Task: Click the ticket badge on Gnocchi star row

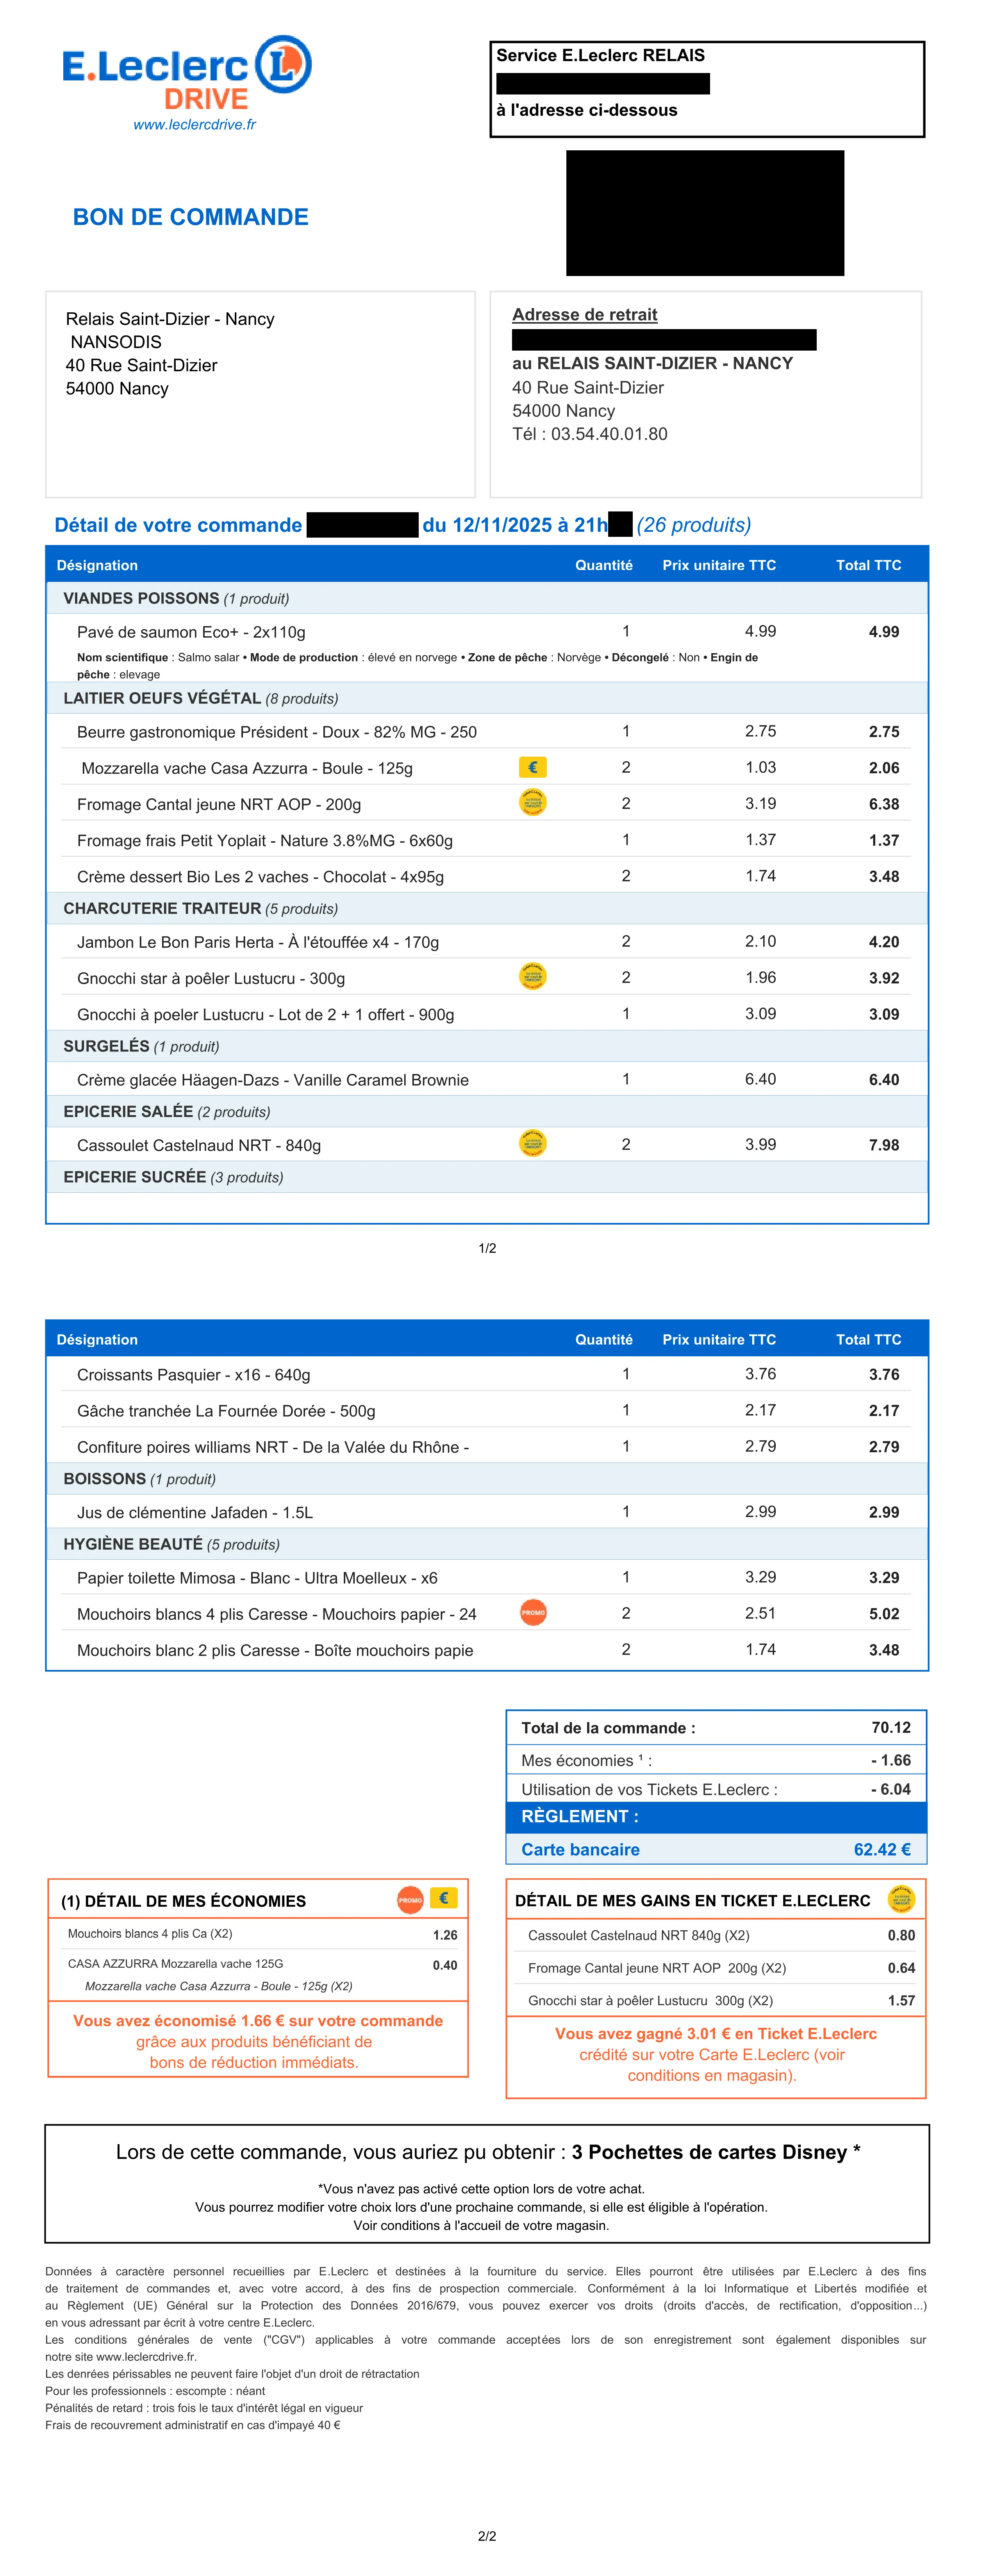Action: [533, 976]
